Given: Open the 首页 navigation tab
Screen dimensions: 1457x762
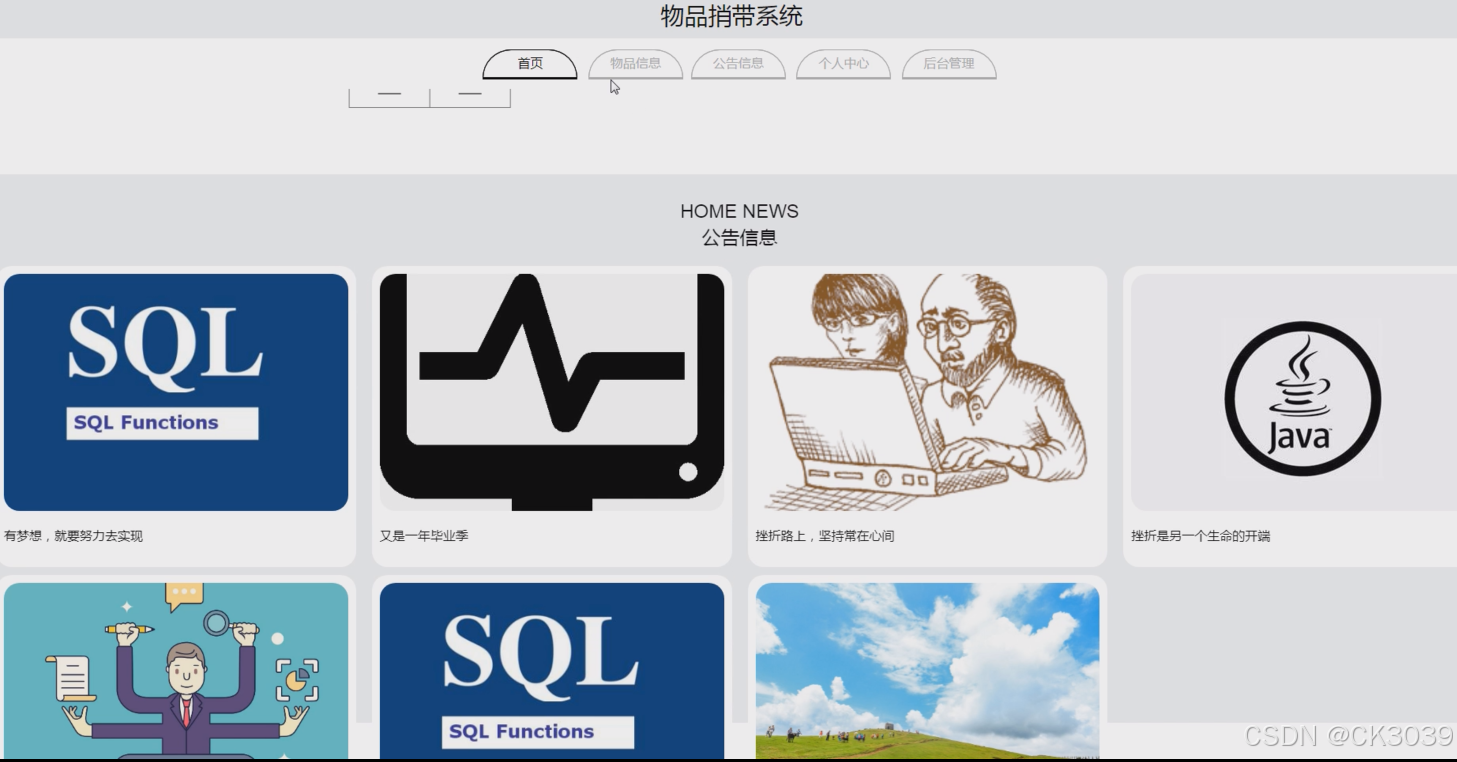Looking at the screenshot, I should 530,64.
